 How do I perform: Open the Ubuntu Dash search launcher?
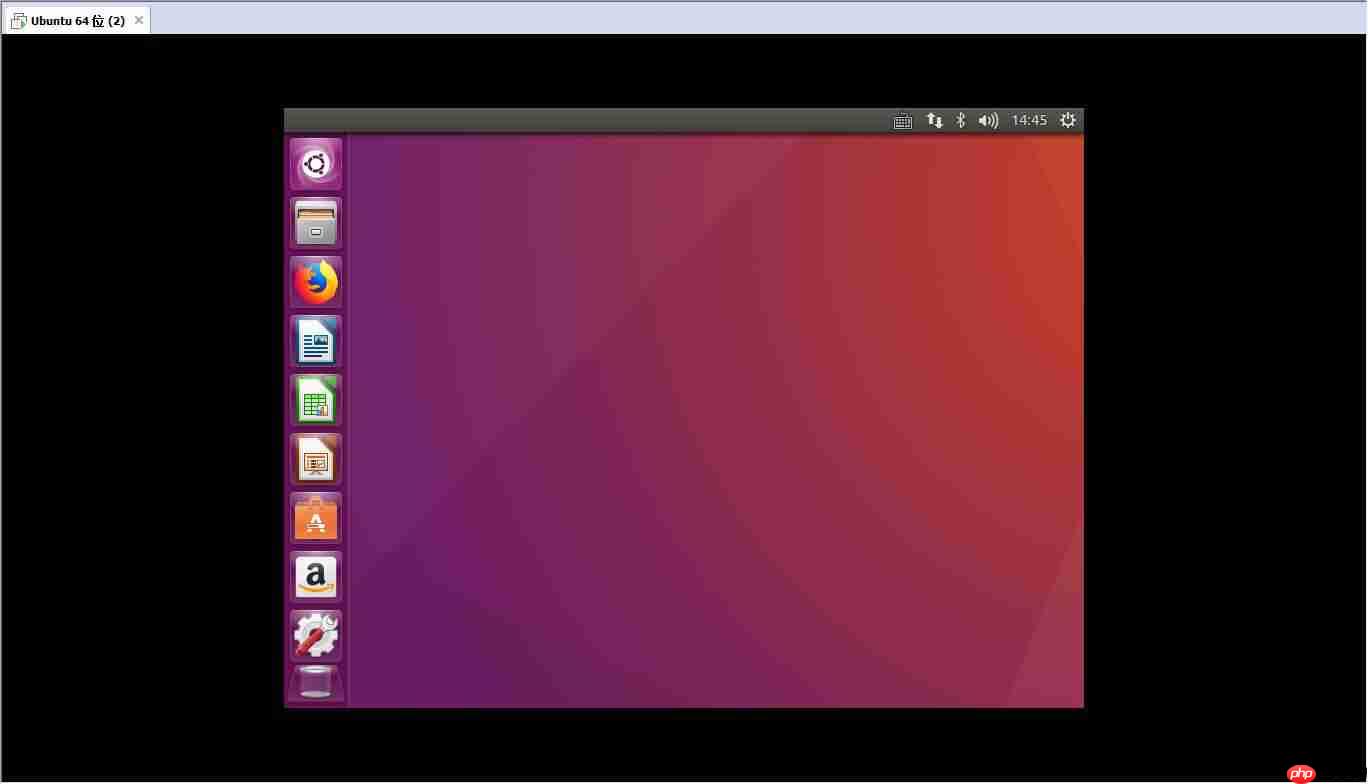click(316, 164)
